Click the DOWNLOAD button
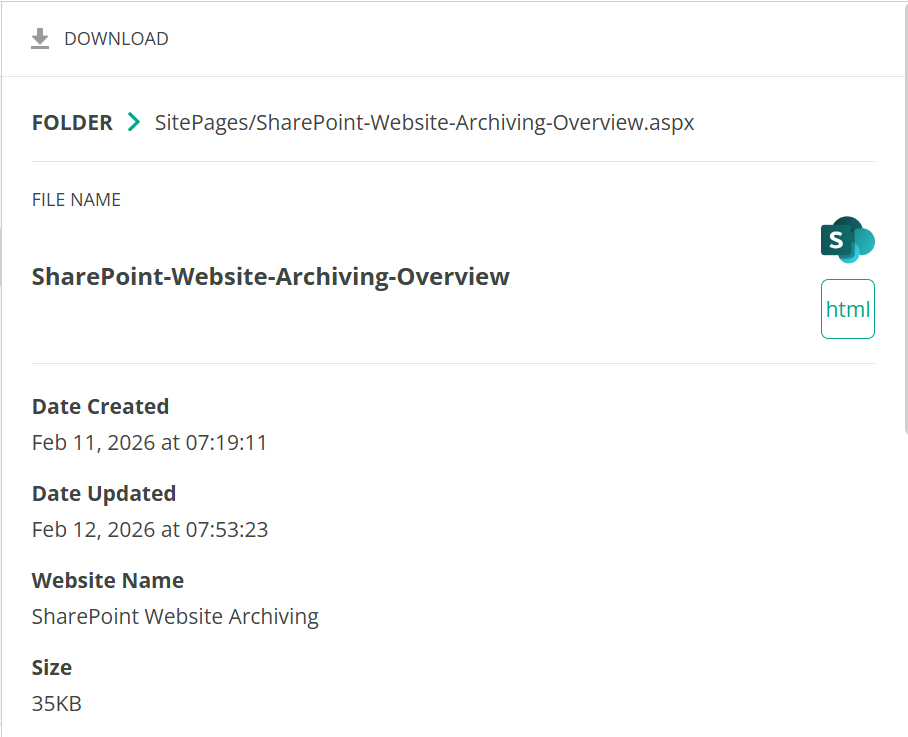 [x=98, y=38]
